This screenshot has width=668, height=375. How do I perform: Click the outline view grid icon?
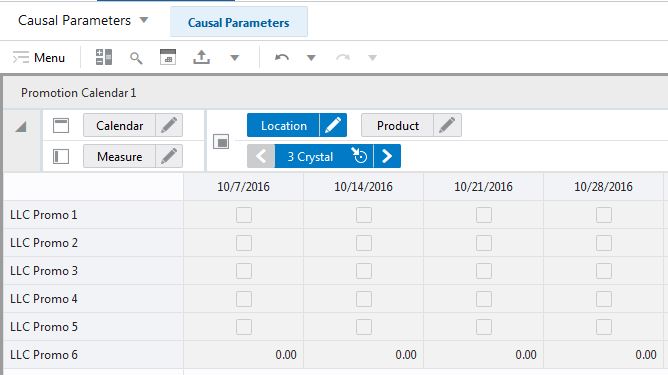click(104, 57)
